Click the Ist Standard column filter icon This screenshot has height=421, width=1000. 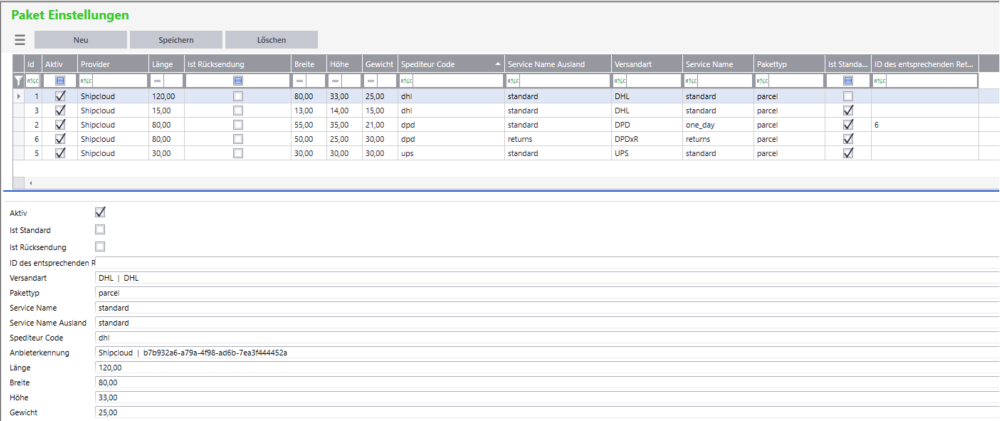click(848, 80)
